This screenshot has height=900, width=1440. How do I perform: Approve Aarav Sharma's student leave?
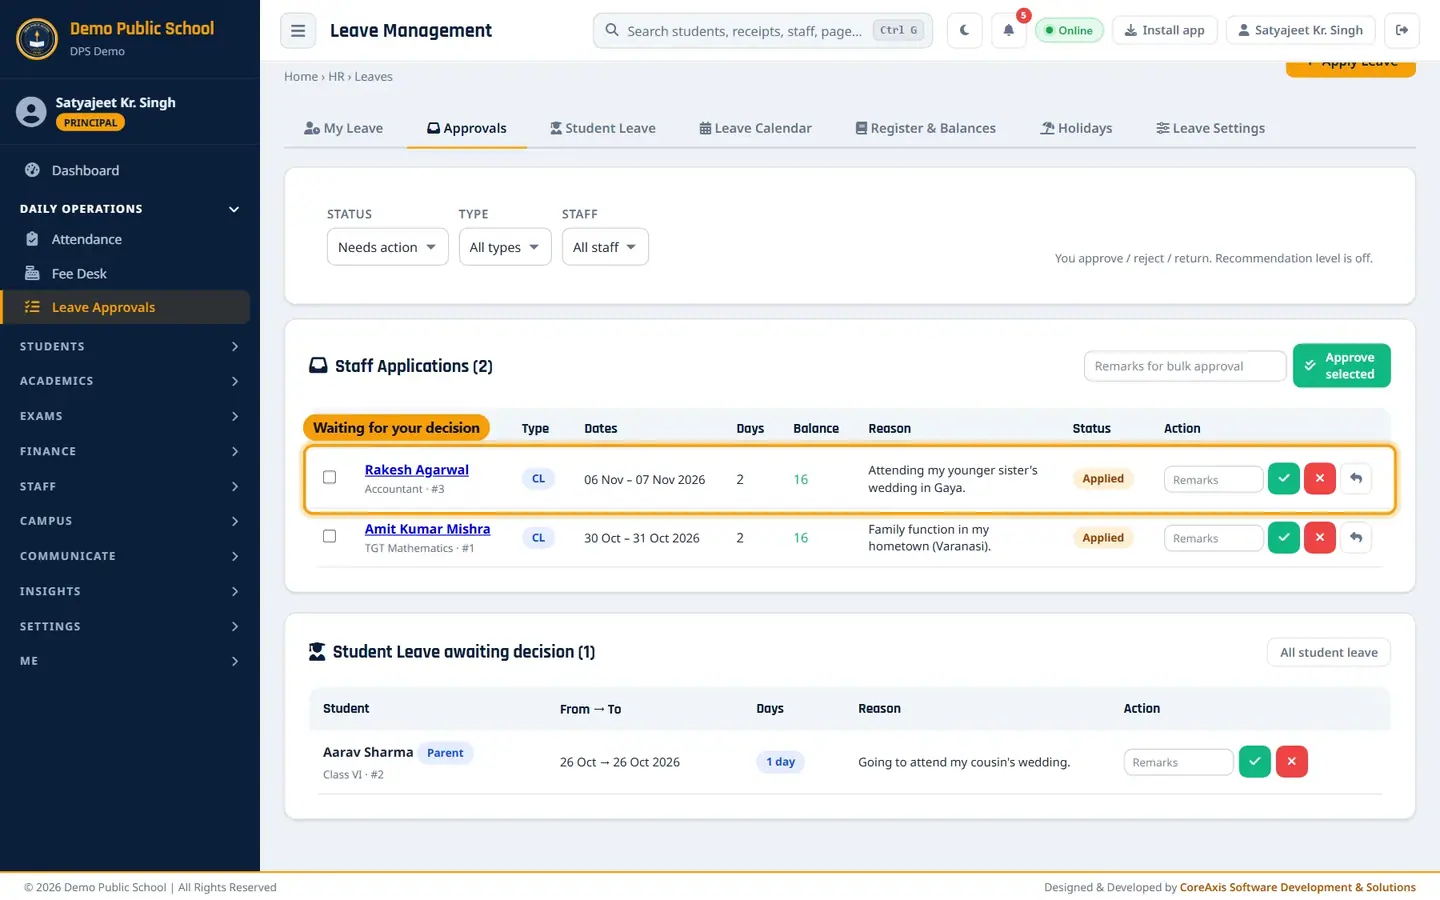click(1255, 762)
